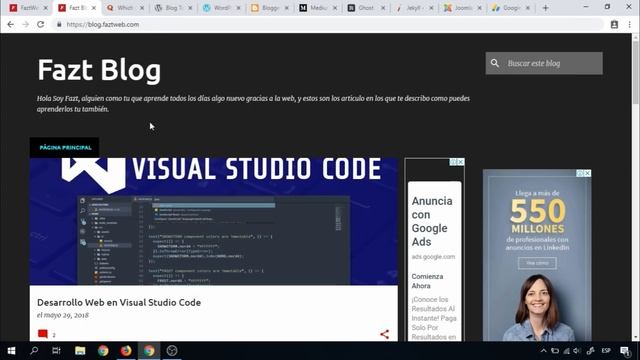Click the magnifier icon in blog search
Screen dimensions: 640x360
coord(495,63)
